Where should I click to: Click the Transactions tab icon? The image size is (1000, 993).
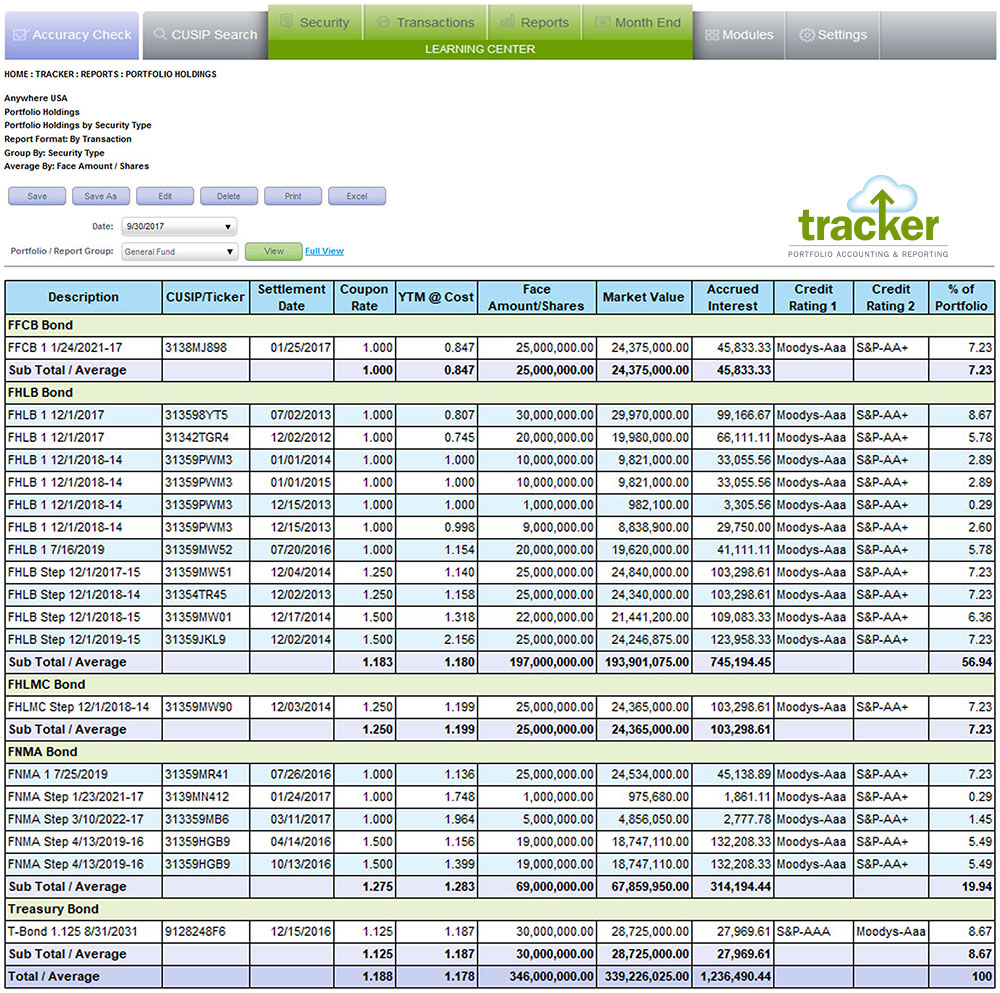[x=382, y=22]
